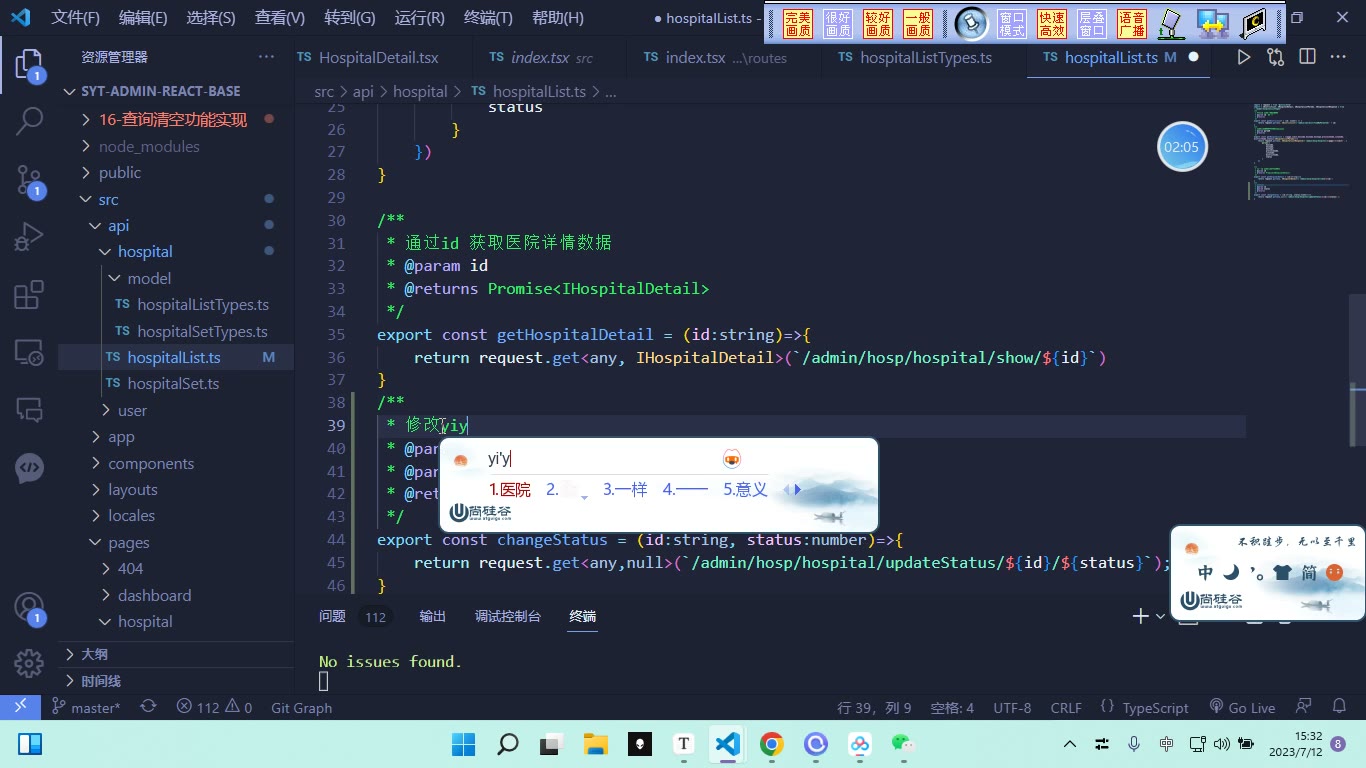The width and height of the screenshot is (1366, 768).
Task: Open File Explorer from the taskbar
Action: click(x=596, y=744)
